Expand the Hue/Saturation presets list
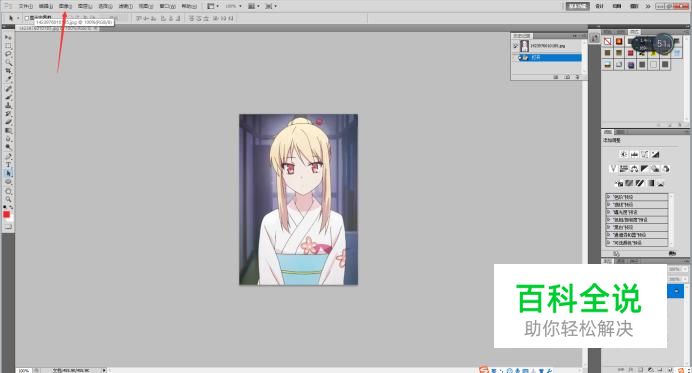This screenshot has height=373, width=692. click(x=609, y=220)
